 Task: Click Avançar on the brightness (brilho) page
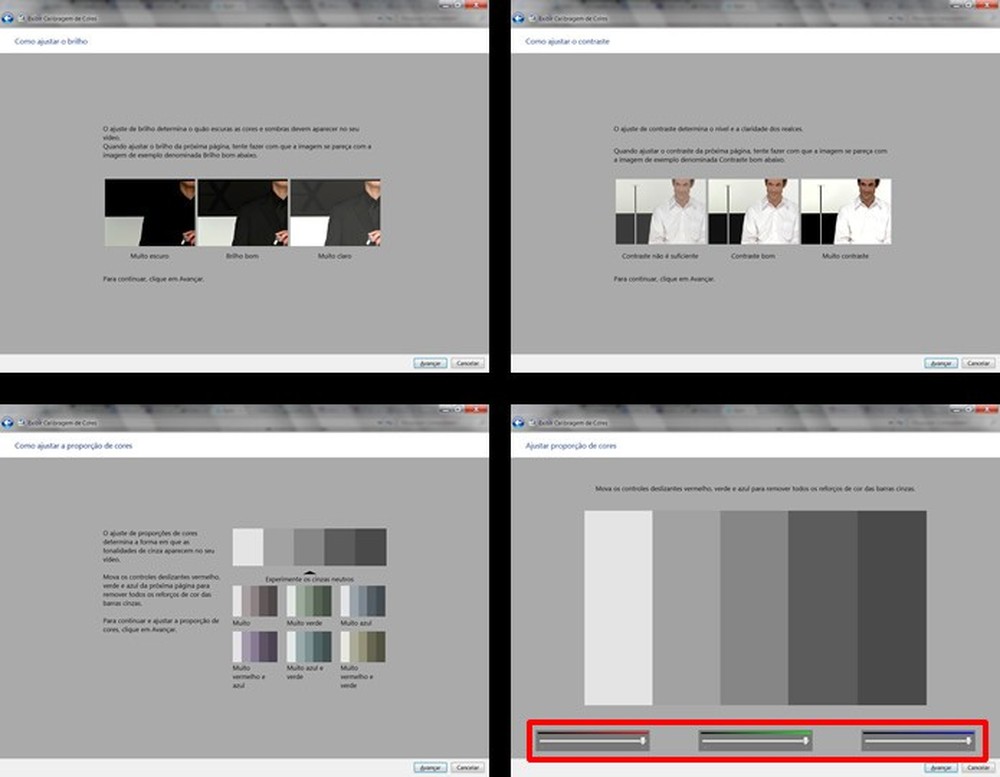point(430,363)
